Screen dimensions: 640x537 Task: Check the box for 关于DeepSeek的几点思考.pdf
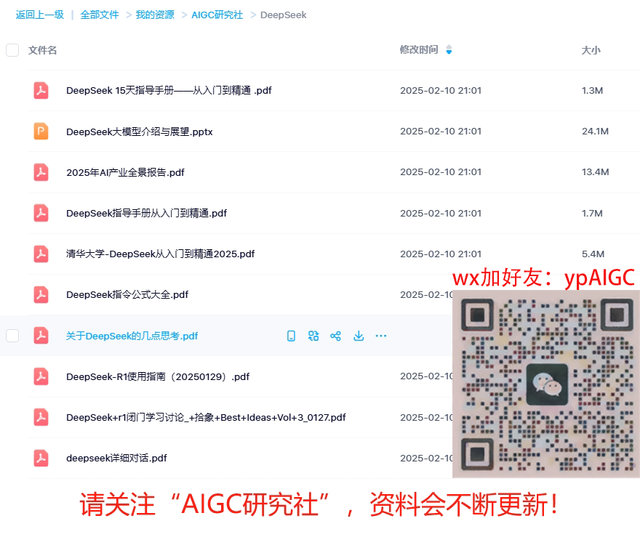click(12, 335)
